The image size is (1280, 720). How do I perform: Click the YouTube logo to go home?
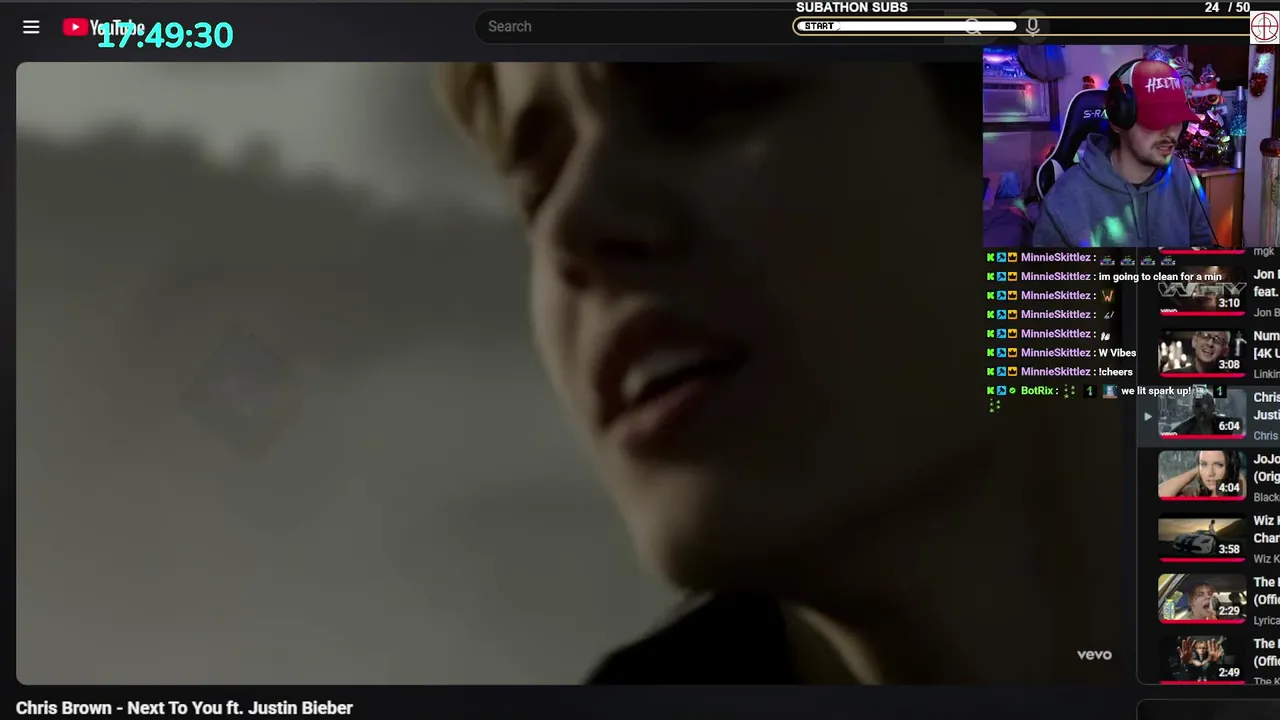point(103,27)
